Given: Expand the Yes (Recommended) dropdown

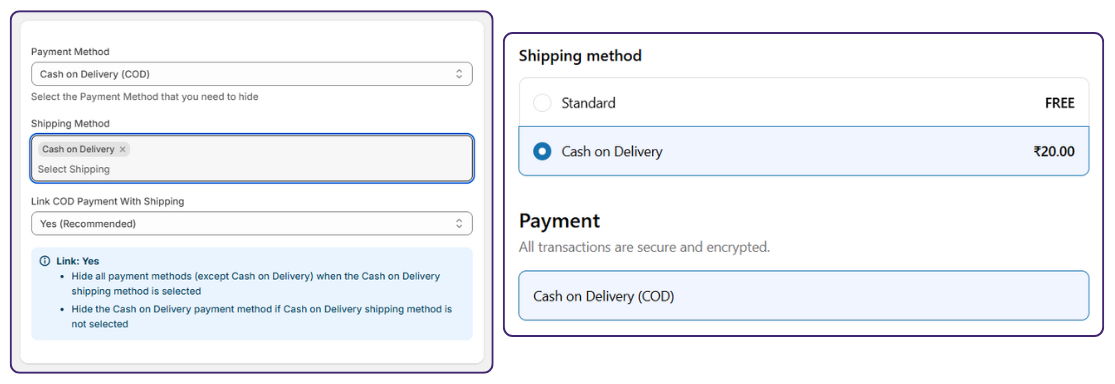Looking at the screenshot, I should (x=252, y=223).
